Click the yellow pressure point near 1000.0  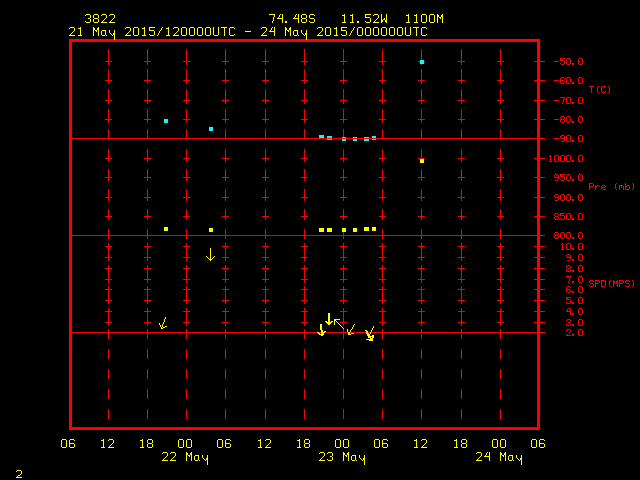click(x=422, y=160)
